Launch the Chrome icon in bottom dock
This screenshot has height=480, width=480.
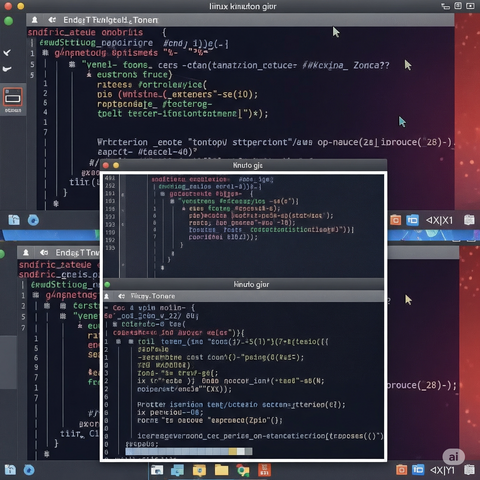point(243,470)
